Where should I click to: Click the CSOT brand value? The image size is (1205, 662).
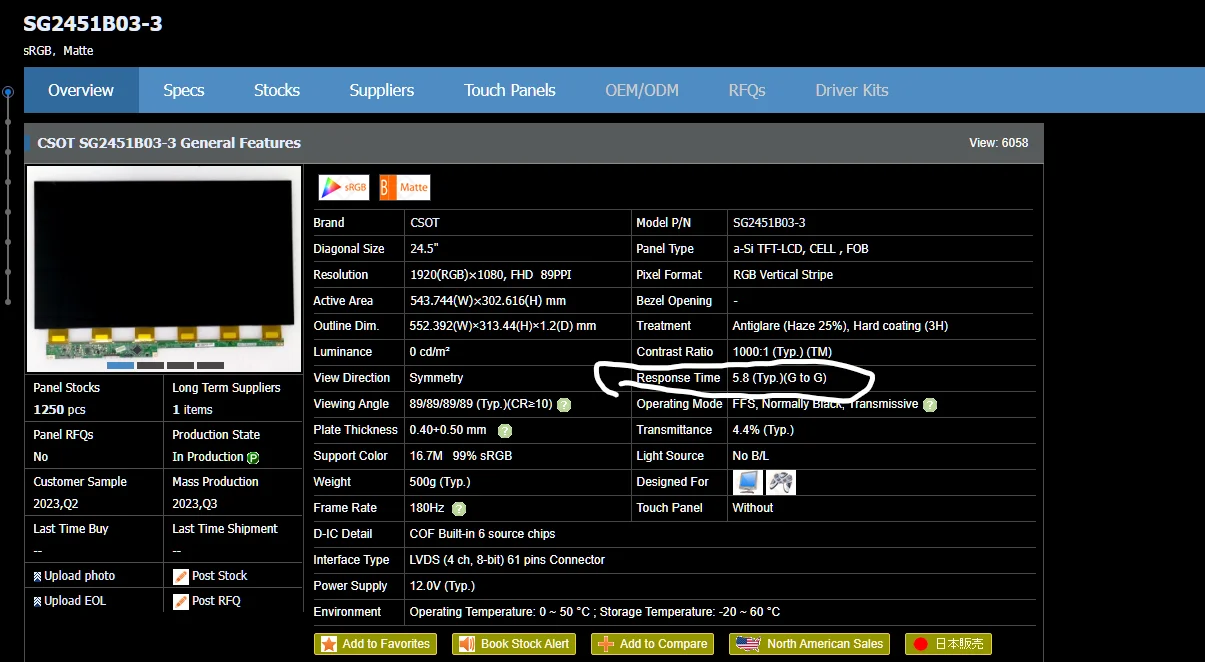click(x=425, y=223)
